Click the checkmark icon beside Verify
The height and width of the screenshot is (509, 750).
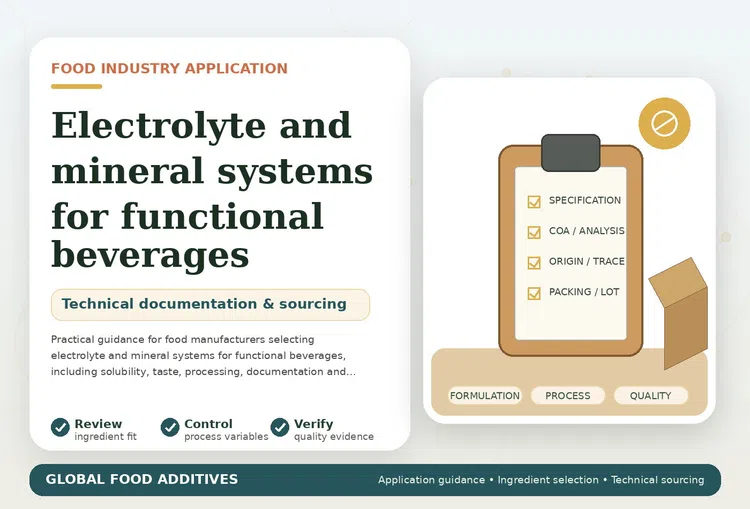tap(280, 427)
